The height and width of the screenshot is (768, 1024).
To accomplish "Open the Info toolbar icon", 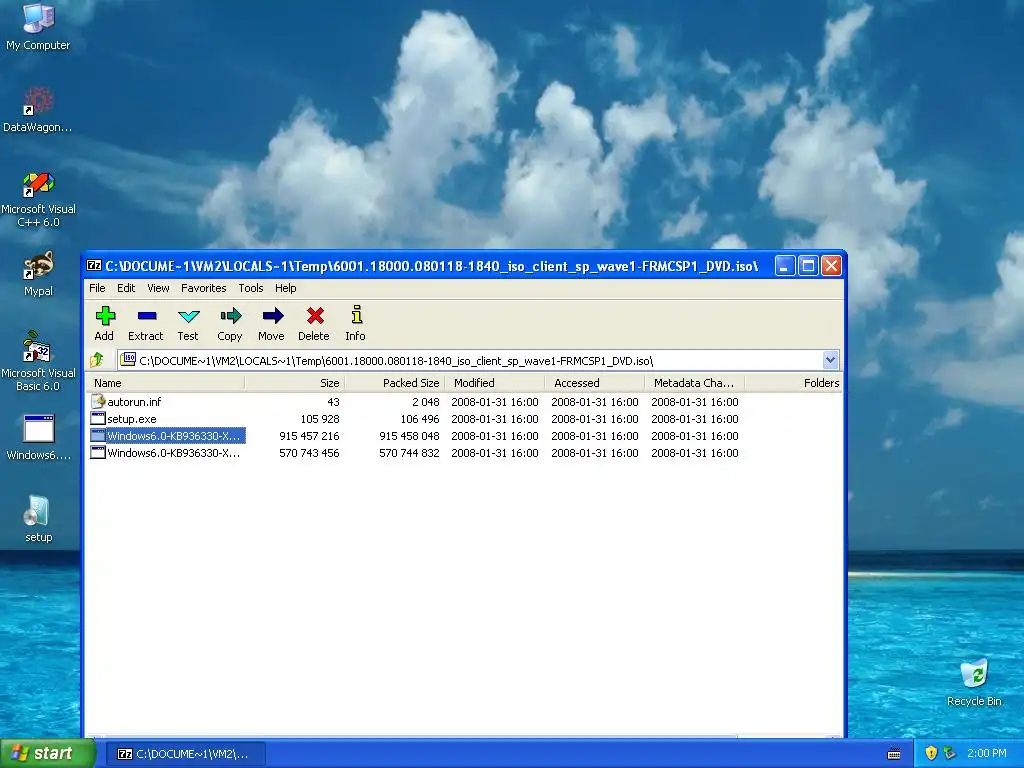I will coord(356,315).
